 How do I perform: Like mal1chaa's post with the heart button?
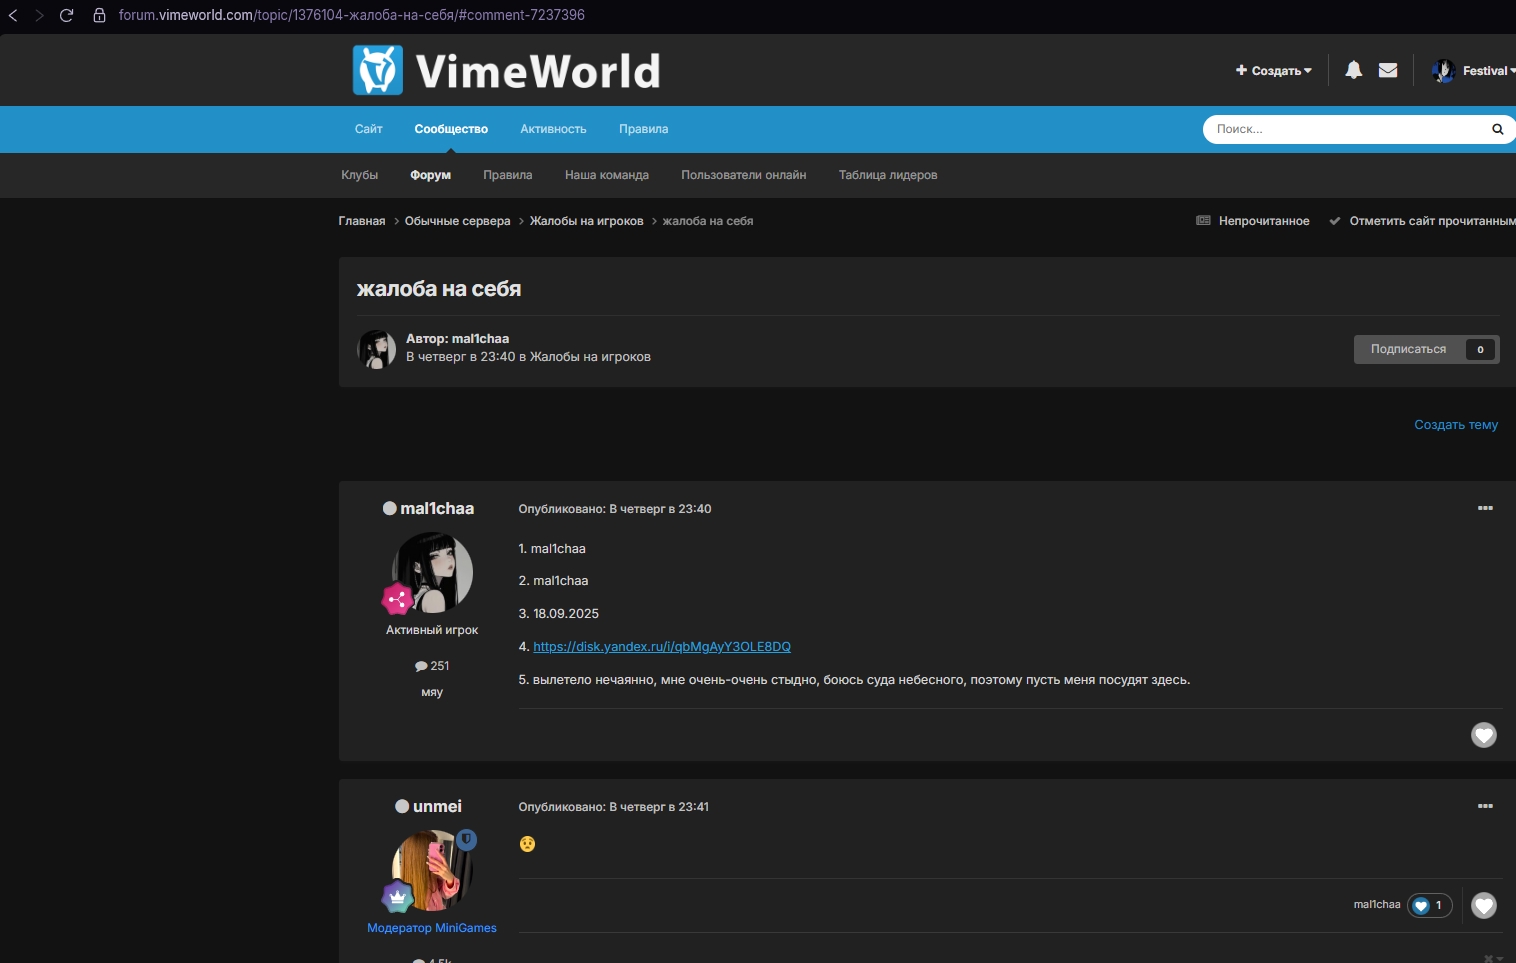point(1483,735)
